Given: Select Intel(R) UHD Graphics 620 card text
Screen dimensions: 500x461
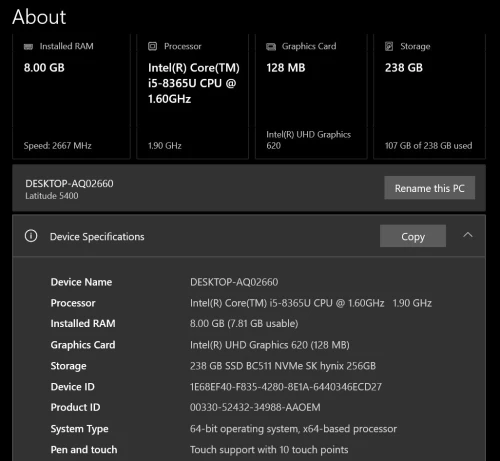Looking at the screenshot, I should pyautogui.click(x=308, y=140).
